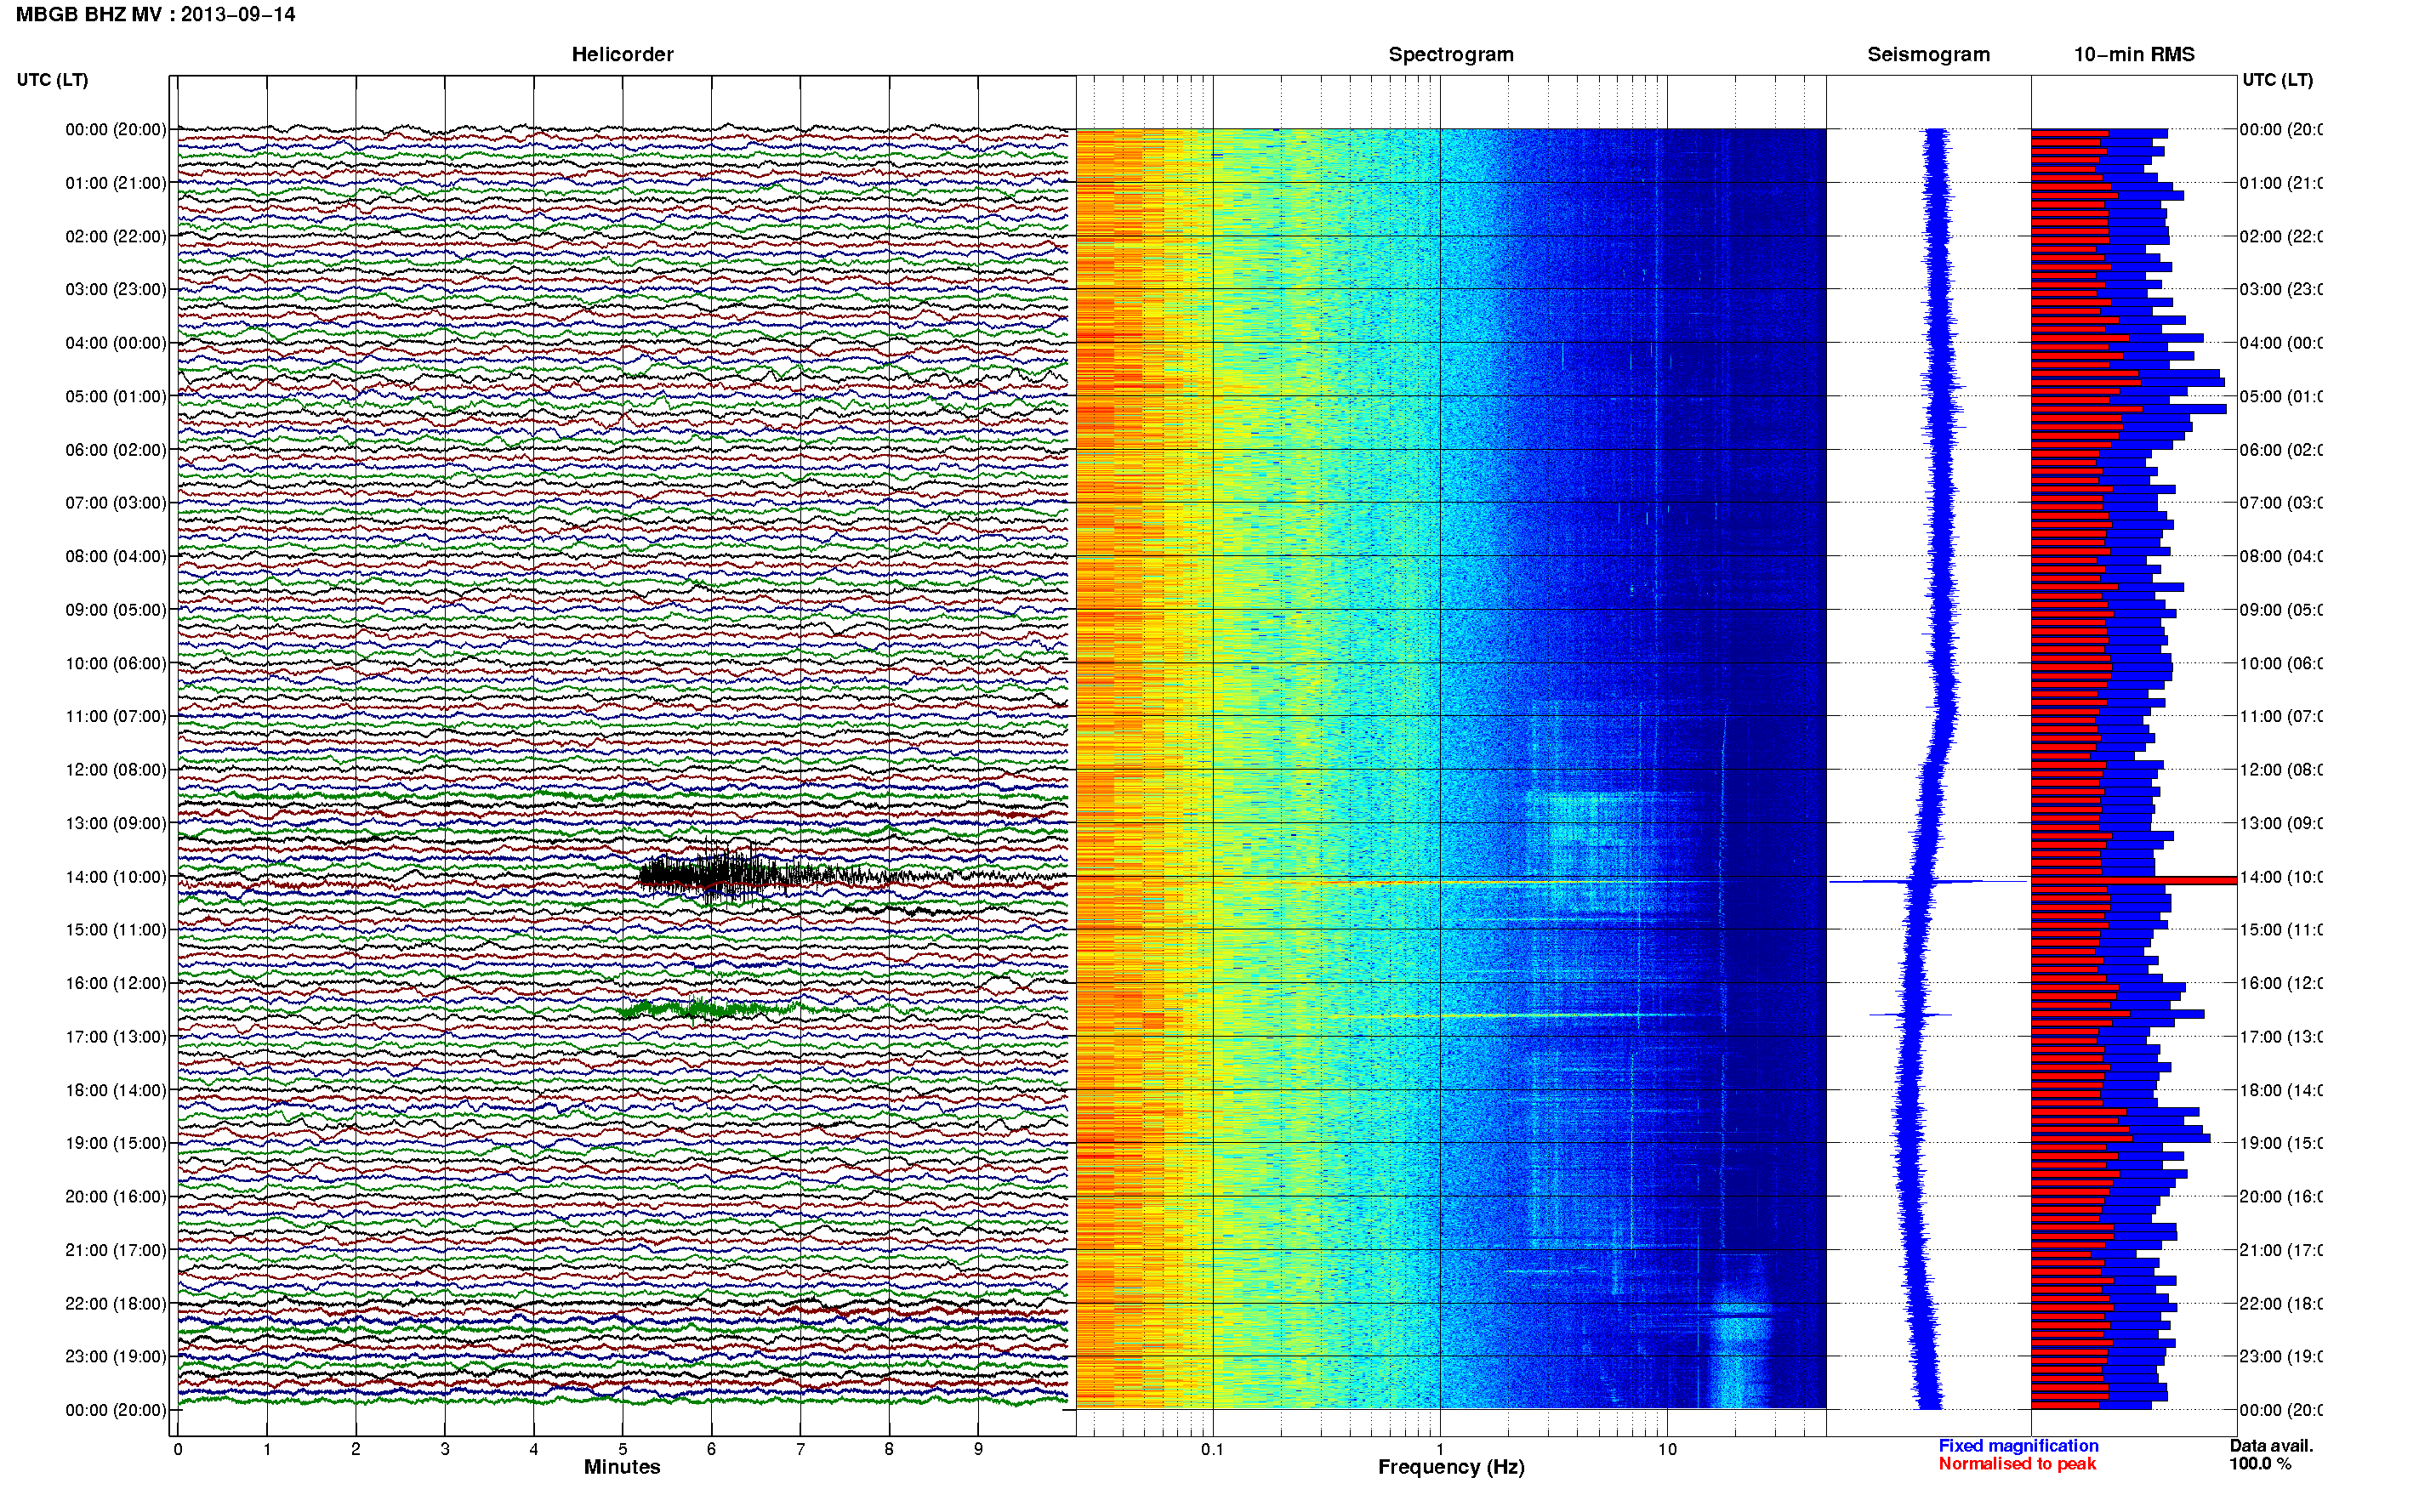Click the blue 'Fixed magnification' legend entry
The height and width of the screenshot is (1512, 2419).
click(x=2018, y=1446)
